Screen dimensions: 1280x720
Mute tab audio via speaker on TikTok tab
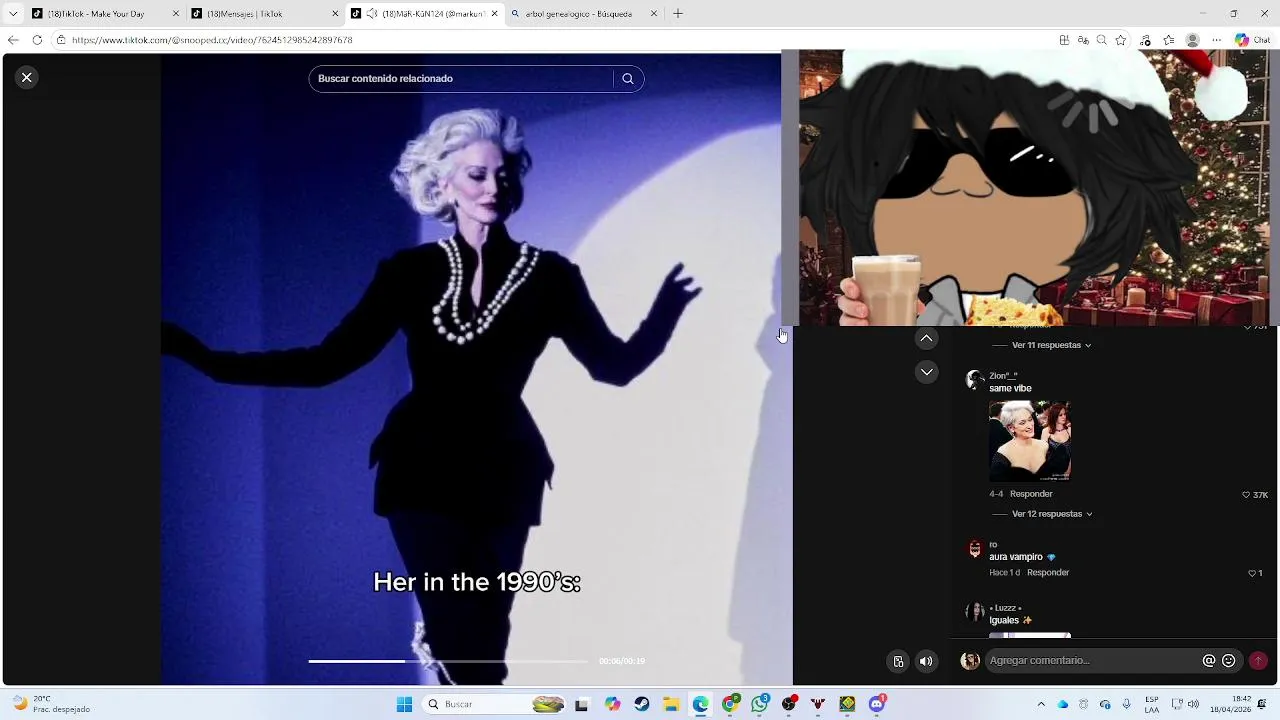(372, 14)
